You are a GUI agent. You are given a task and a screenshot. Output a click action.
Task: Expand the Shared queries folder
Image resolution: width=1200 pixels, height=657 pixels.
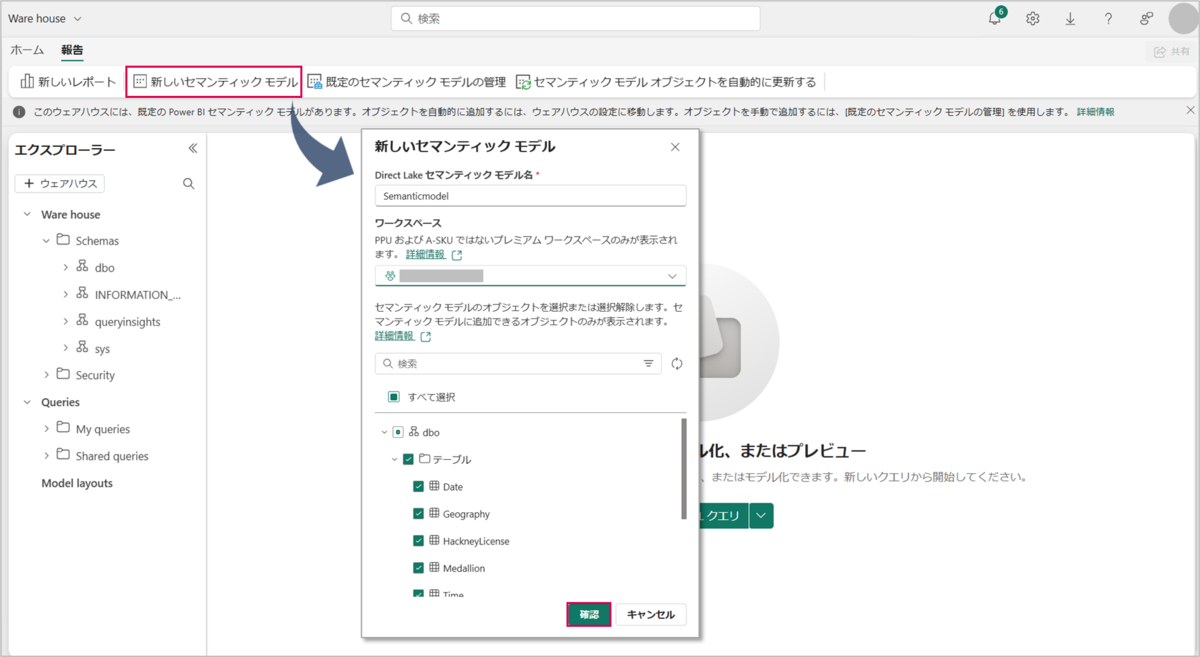click(46, 456)
